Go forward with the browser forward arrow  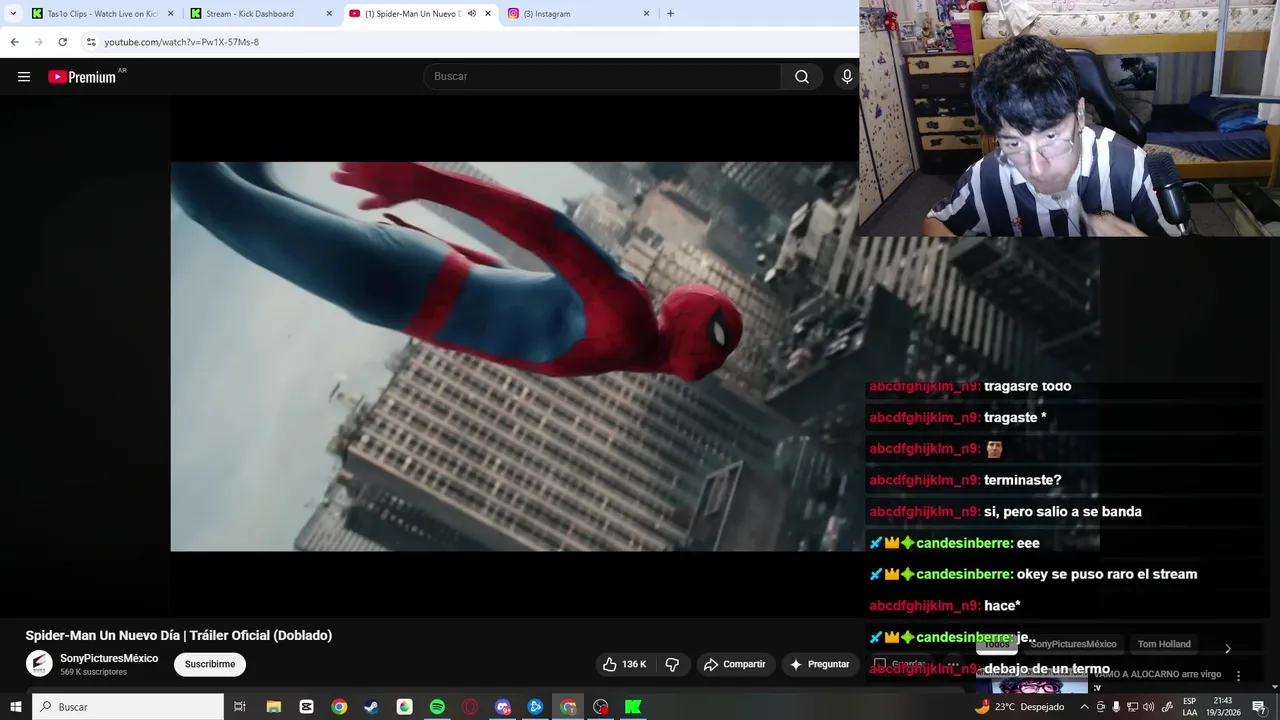(x=39, y=42)
